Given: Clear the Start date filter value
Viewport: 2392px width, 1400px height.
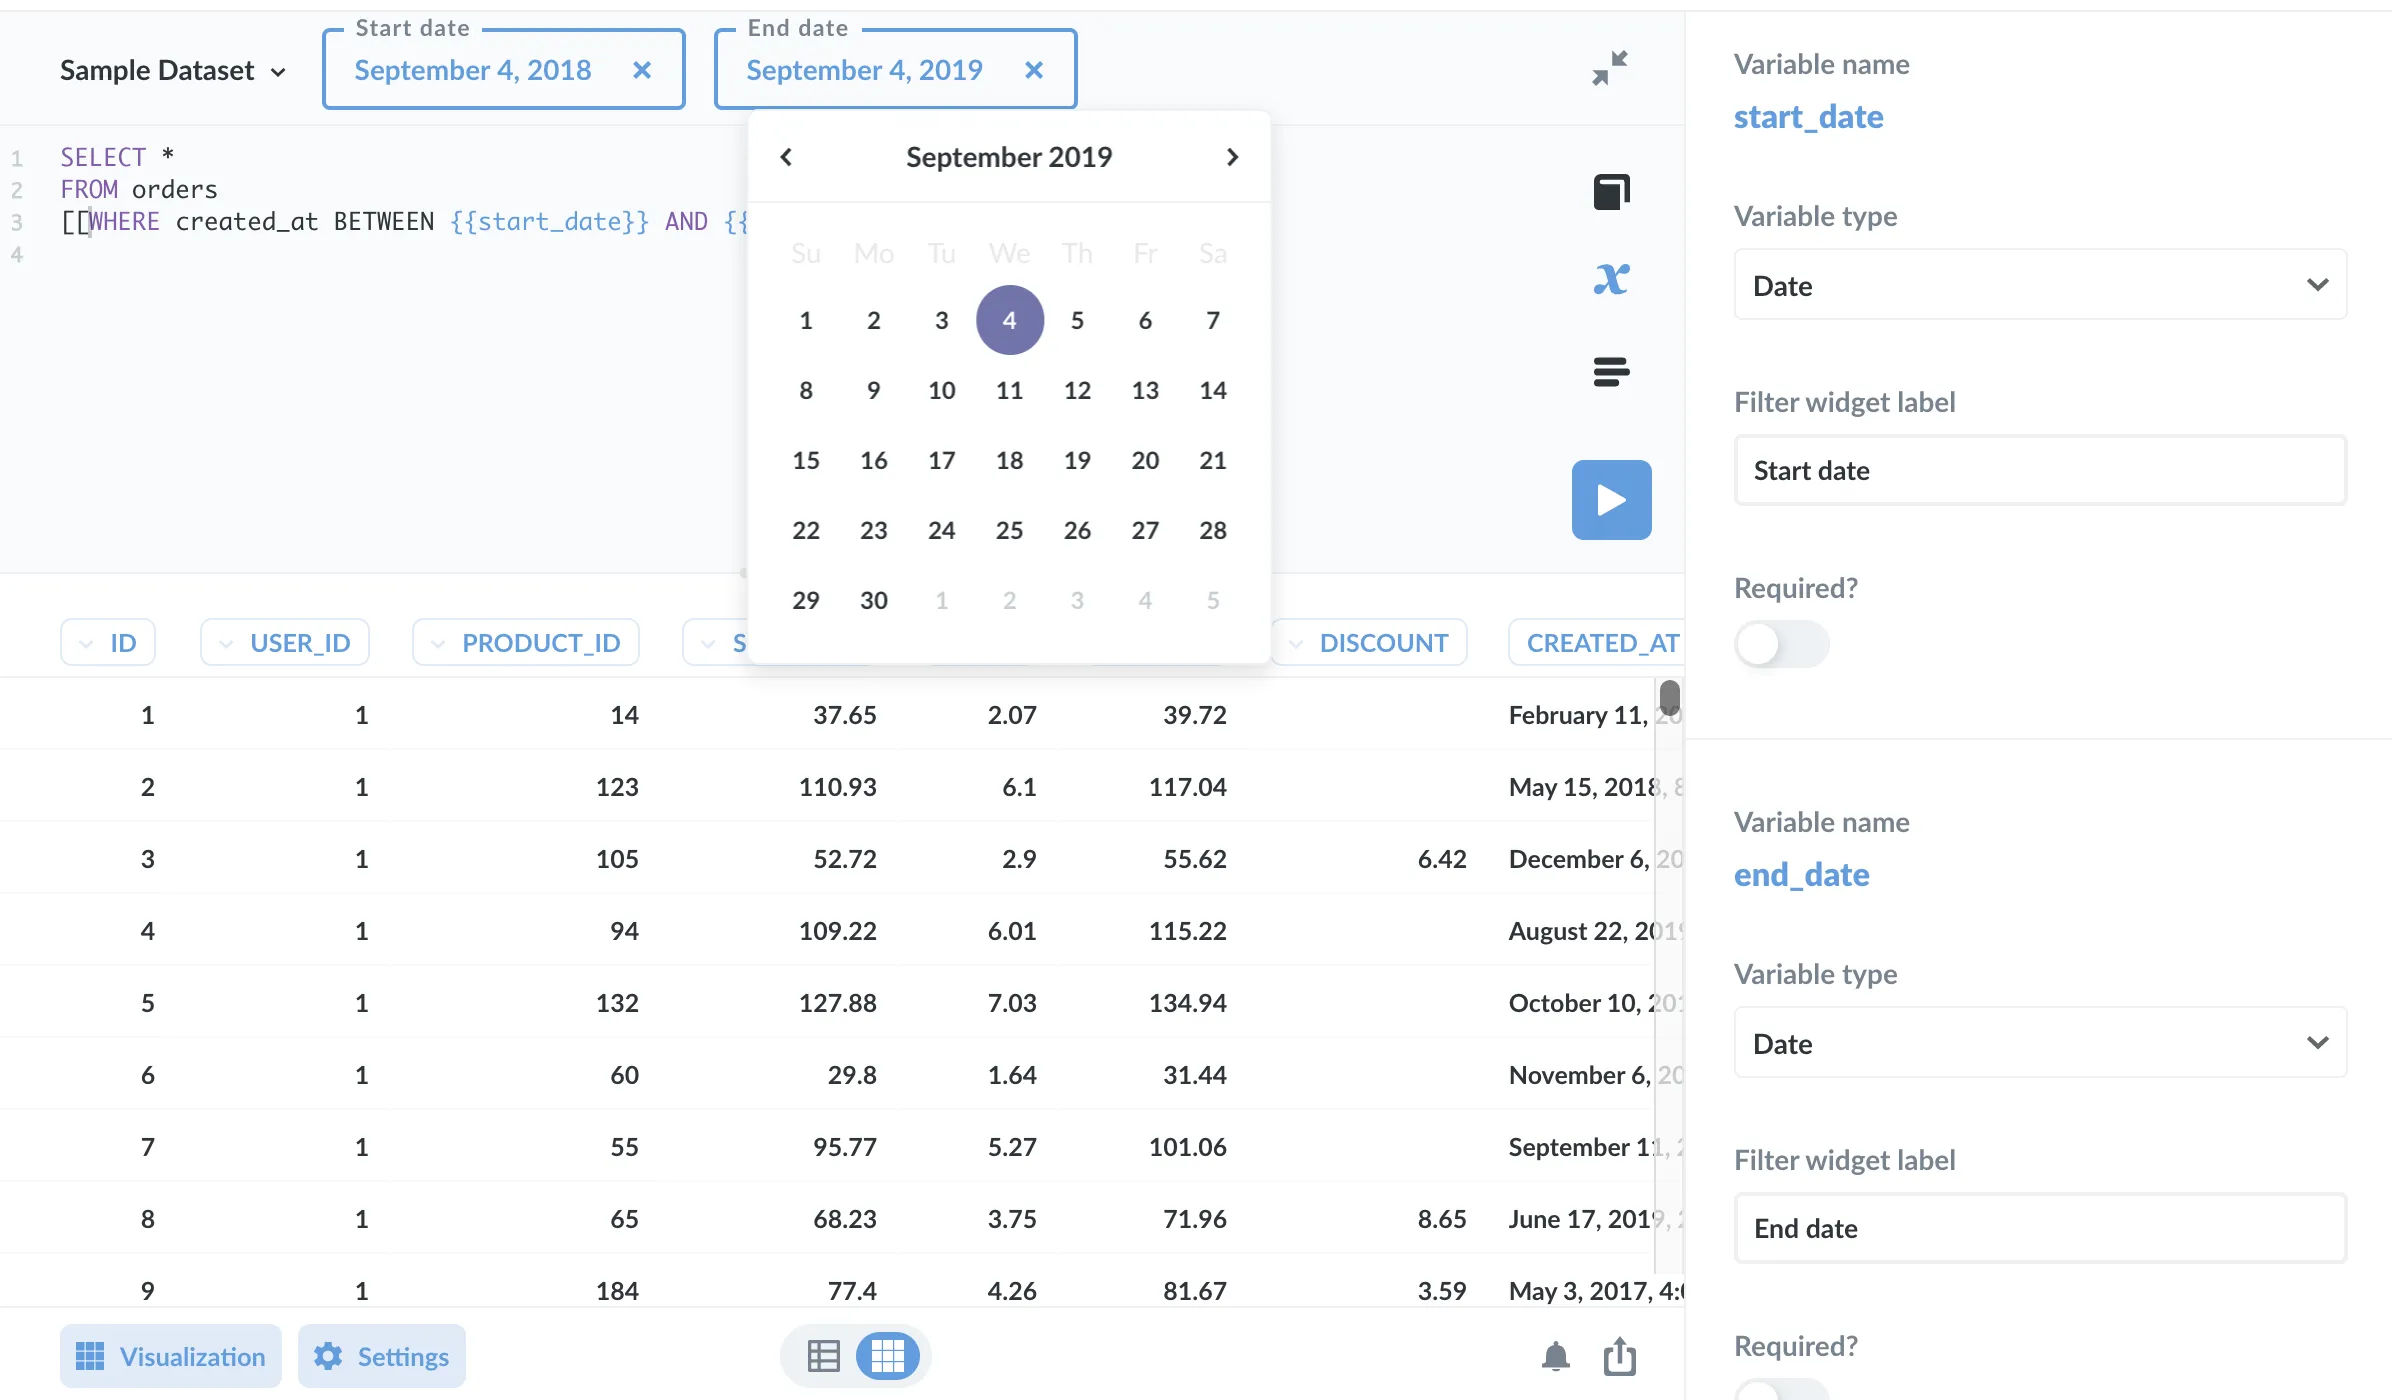Looking at the screenshot, I should (x=643, y=70).
